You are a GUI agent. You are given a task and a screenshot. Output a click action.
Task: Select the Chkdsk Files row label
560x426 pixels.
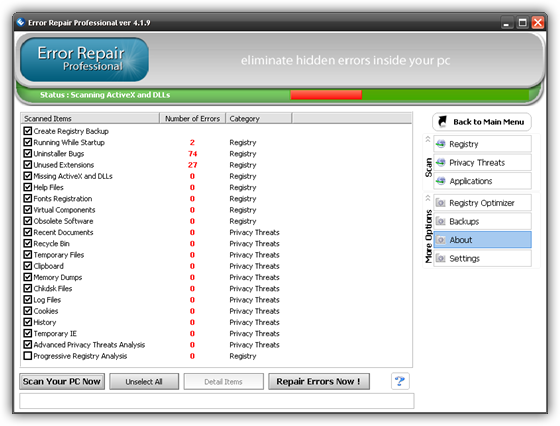[x=52, y=288]
